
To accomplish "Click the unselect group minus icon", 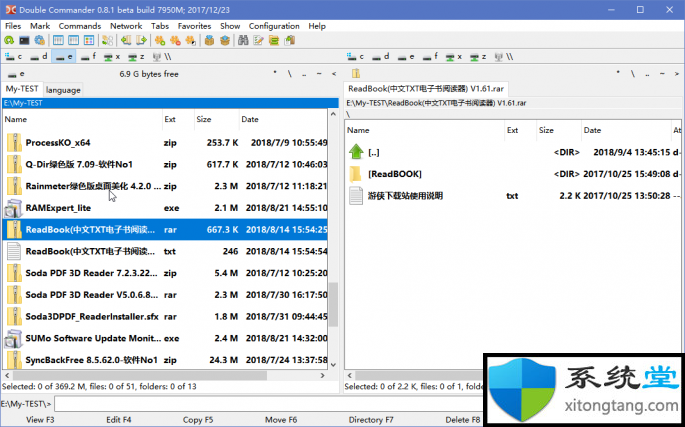I will point(175,41).
